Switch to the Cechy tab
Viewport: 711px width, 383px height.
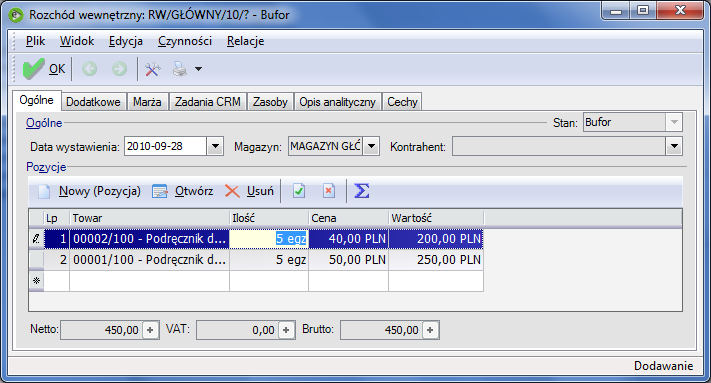pyautogui.click(x=402, y=102)
